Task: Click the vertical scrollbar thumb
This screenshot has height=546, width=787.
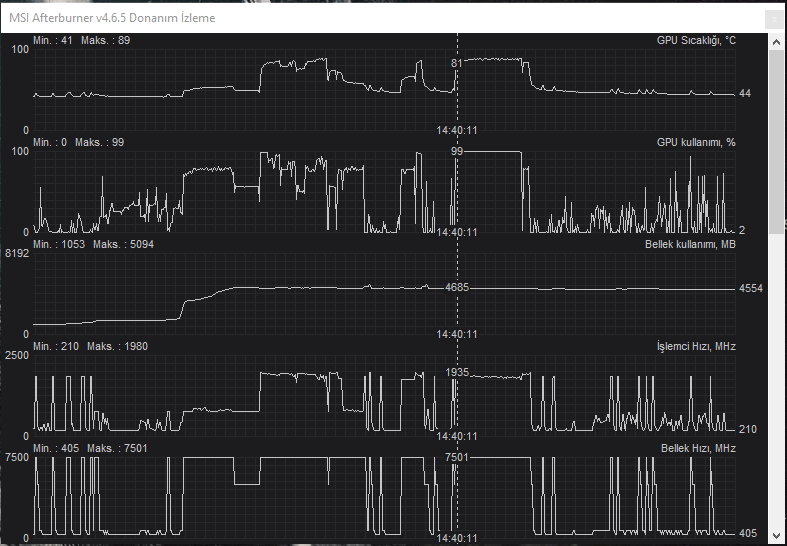Action: 777,142
